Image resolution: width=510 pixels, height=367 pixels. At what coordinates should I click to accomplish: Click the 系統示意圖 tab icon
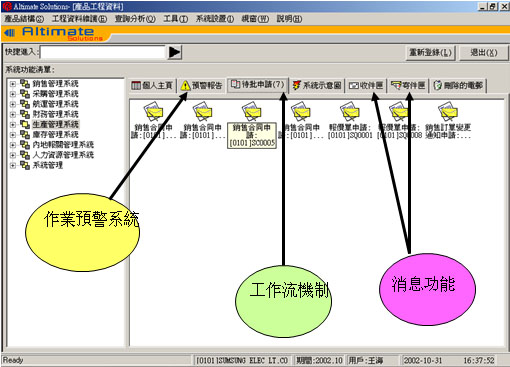point(296,85)
